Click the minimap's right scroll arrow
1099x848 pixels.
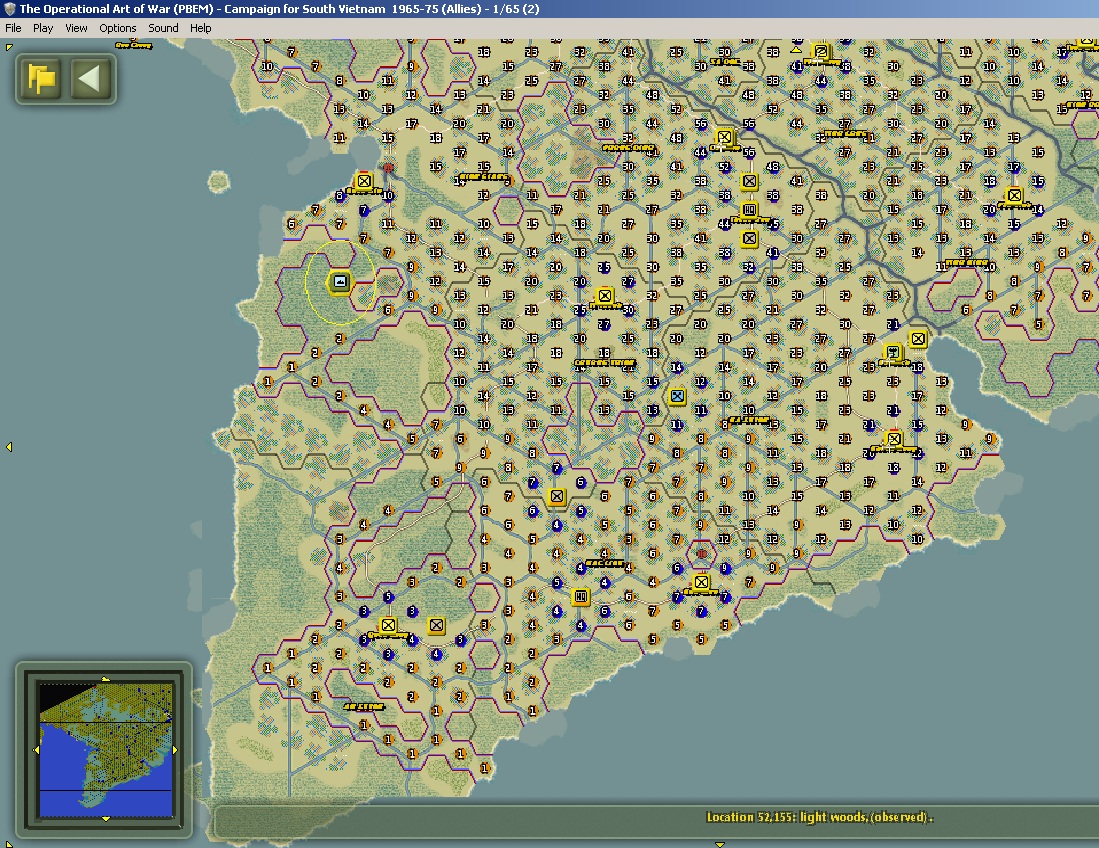pyautogui.click(x=175, y=750)
